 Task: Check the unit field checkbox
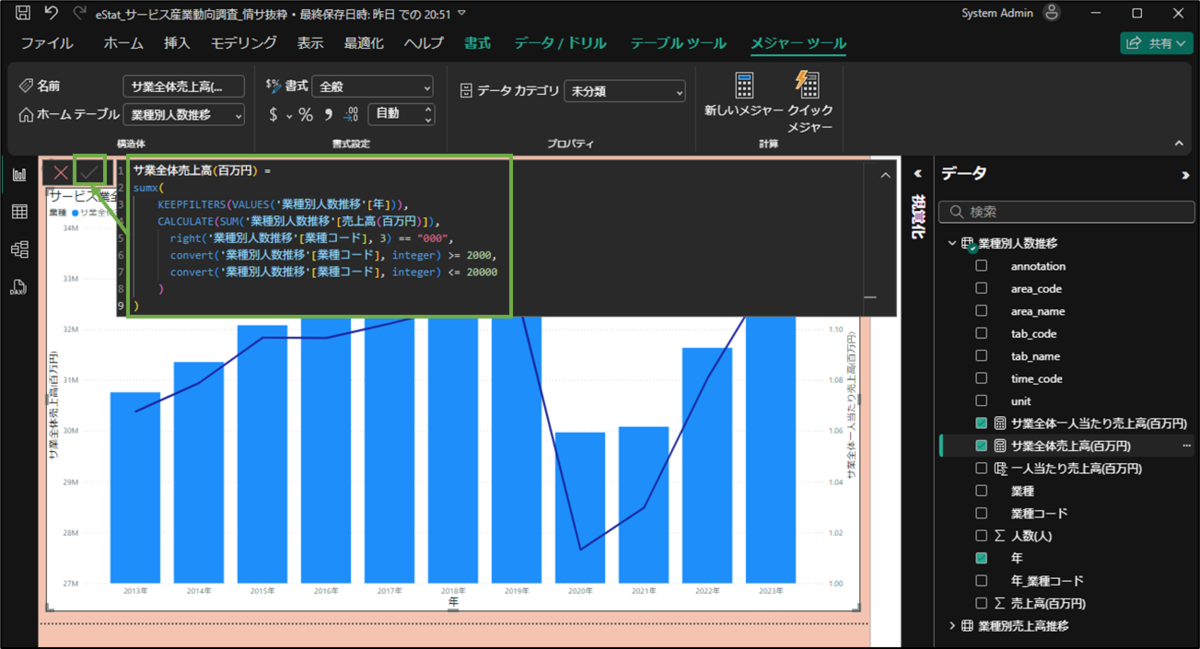[981, 401]
